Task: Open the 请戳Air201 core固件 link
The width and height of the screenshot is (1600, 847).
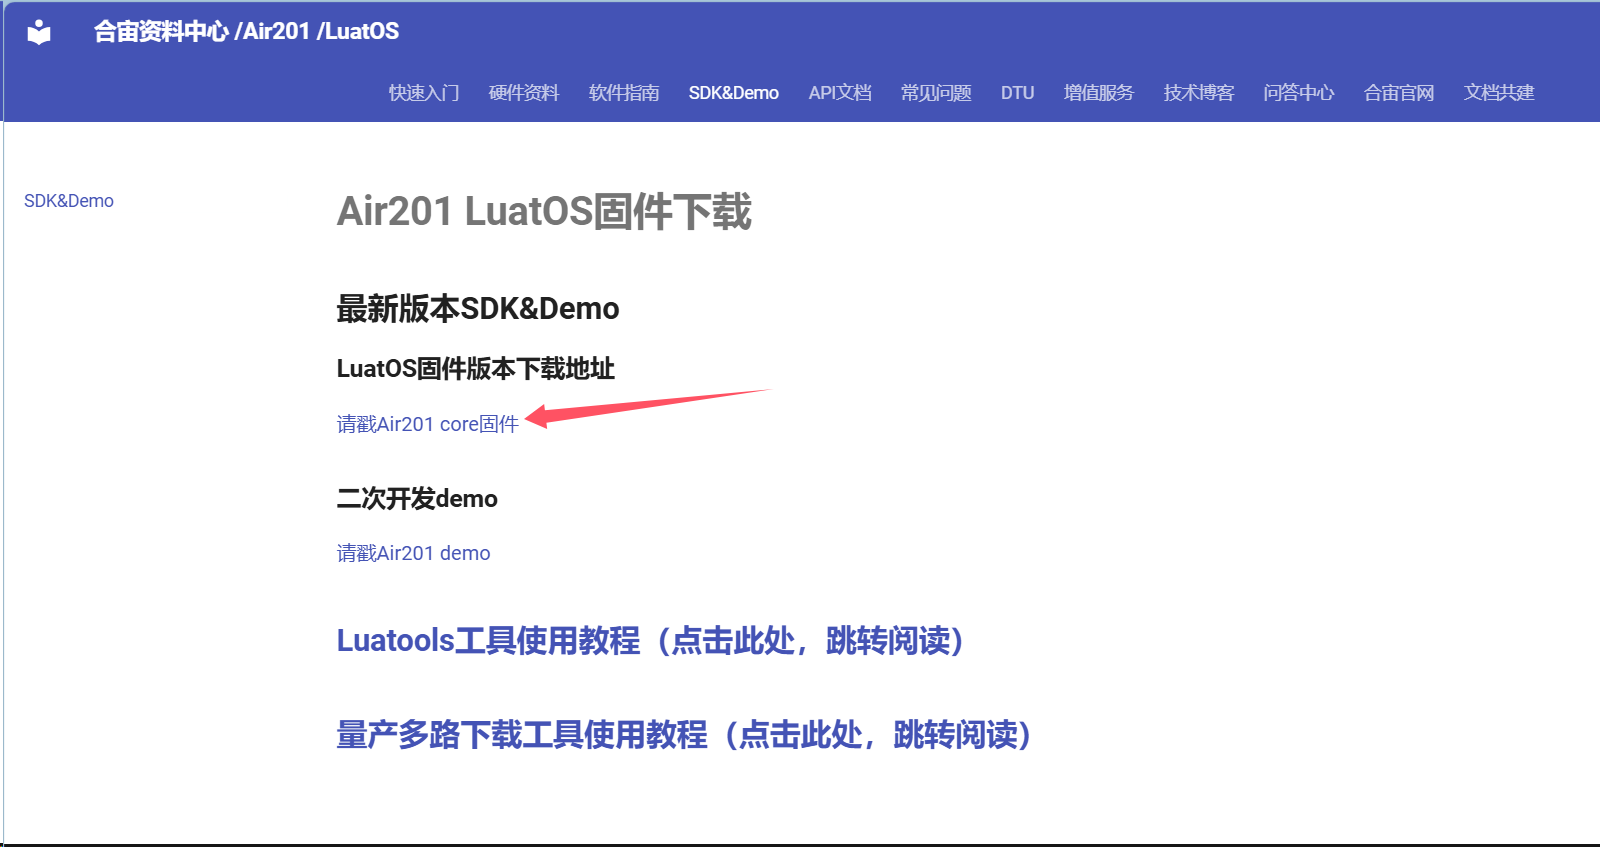Action: (428, 424)
